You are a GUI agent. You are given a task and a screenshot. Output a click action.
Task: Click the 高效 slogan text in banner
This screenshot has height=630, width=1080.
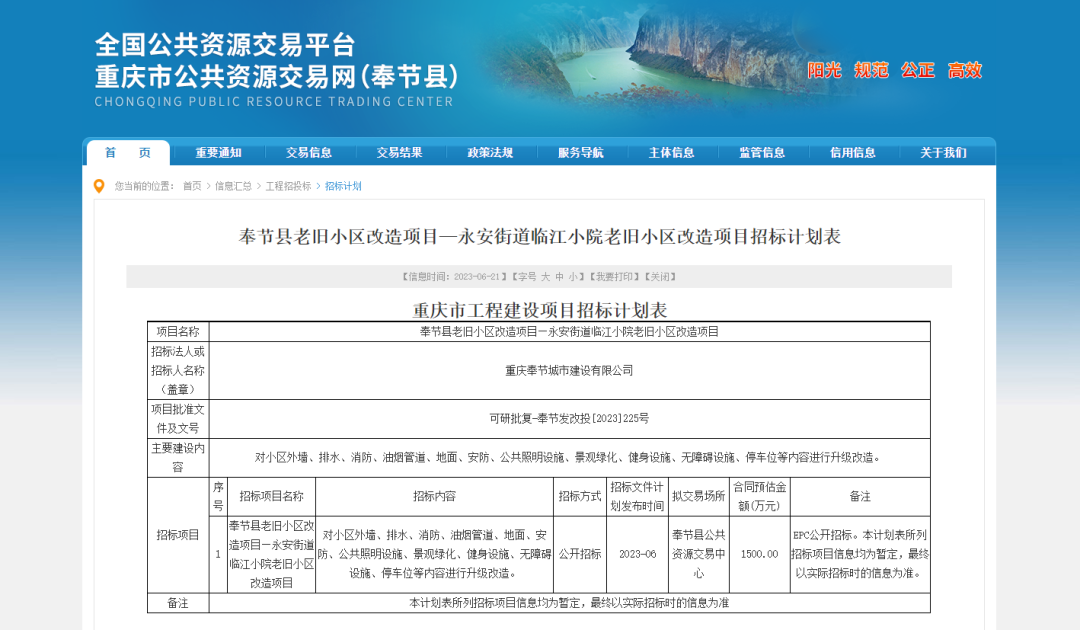pos(965,70)
